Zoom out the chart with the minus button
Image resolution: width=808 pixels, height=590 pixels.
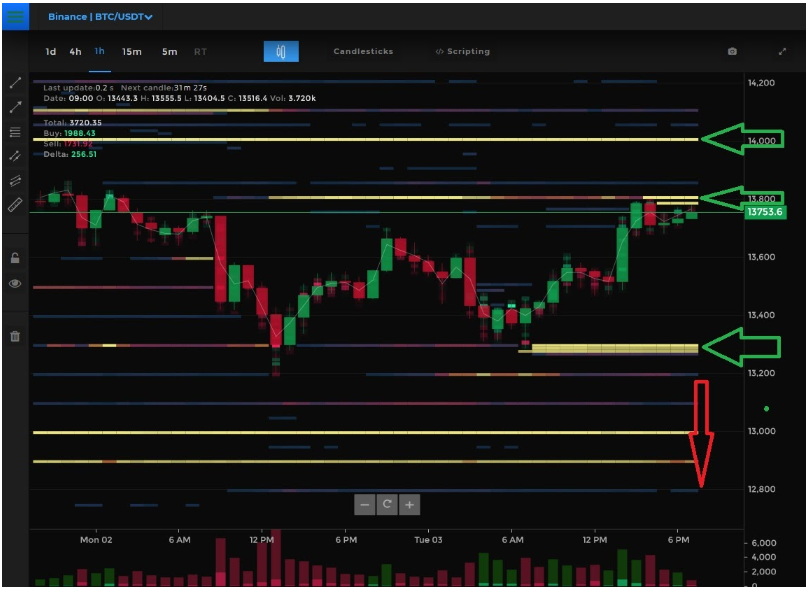click(x=365, y=504)
